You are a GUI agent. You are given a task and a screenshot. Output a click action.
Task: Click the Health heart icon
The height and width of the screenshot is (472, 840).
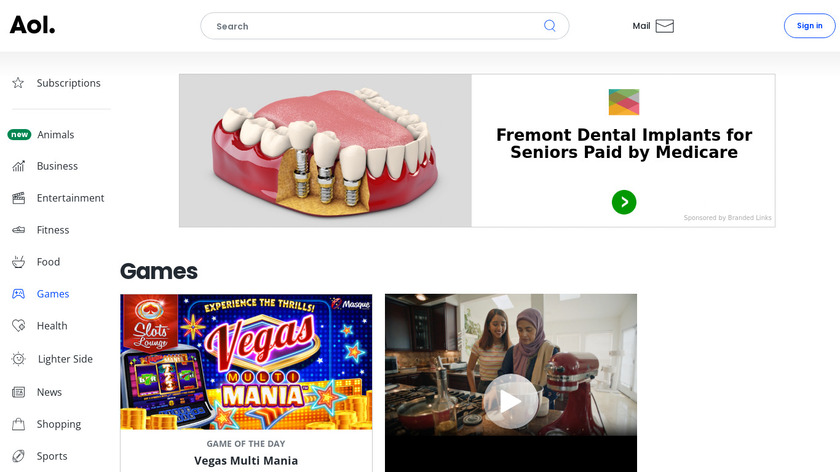[x=18, y=326]
